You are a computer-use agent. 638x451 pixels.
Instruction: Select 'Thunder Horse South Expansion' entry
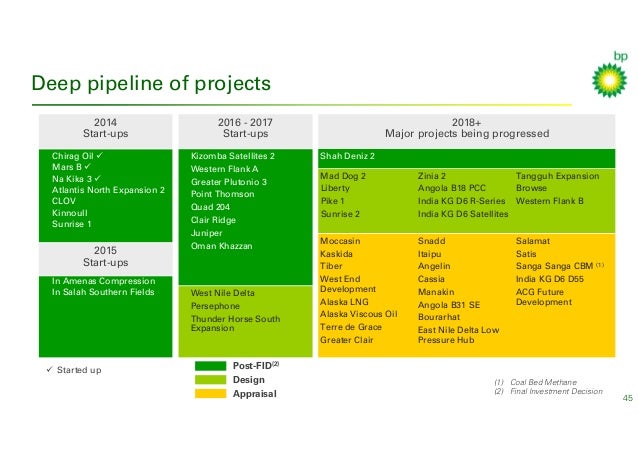tap(236, 323)
